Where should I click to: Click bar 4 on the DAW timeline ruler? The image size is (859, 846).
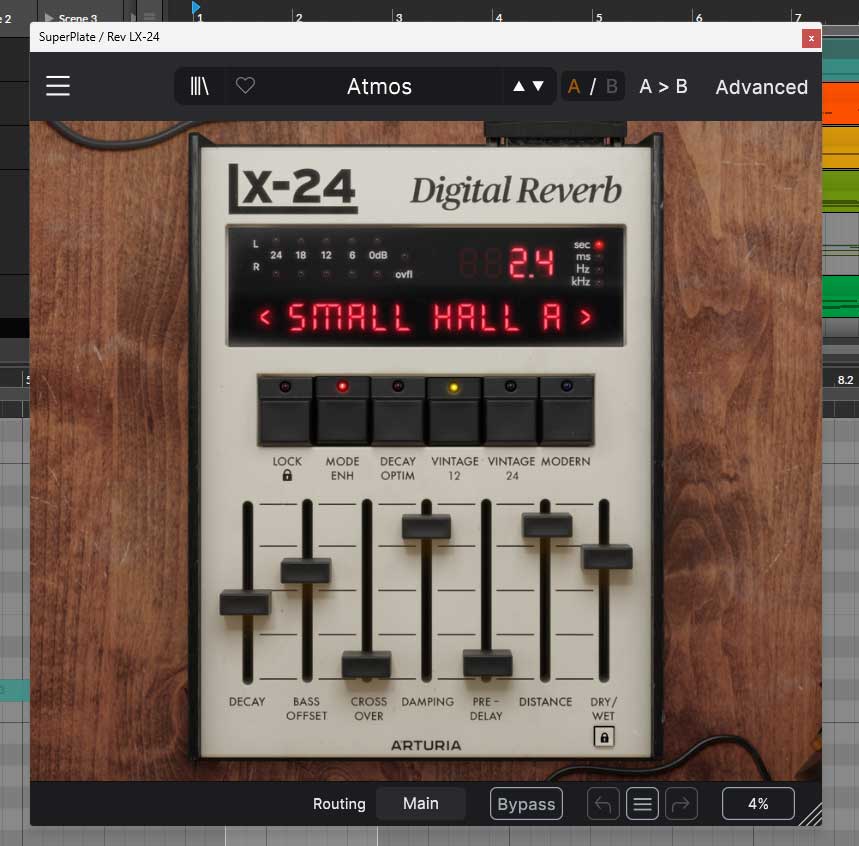499,18
